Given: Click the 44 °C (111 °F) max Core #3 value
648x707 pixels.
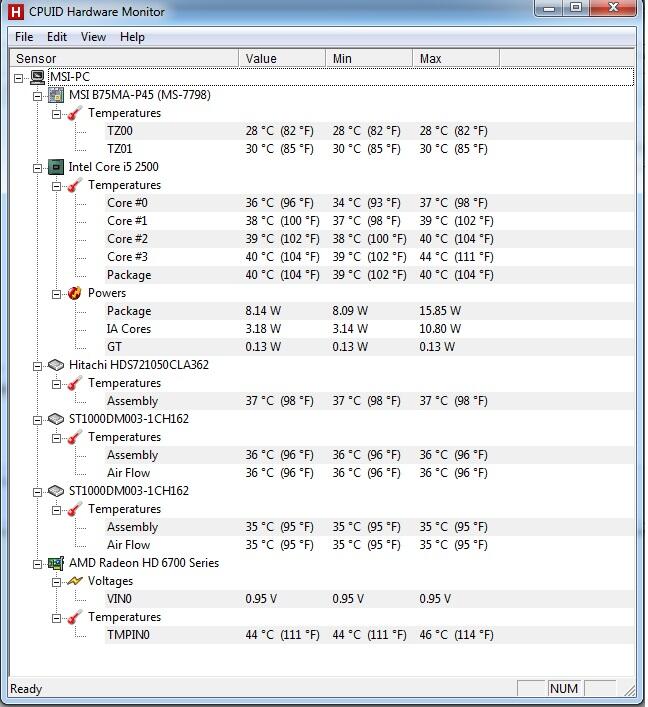Looking at the screenshot, I should 456,257.
